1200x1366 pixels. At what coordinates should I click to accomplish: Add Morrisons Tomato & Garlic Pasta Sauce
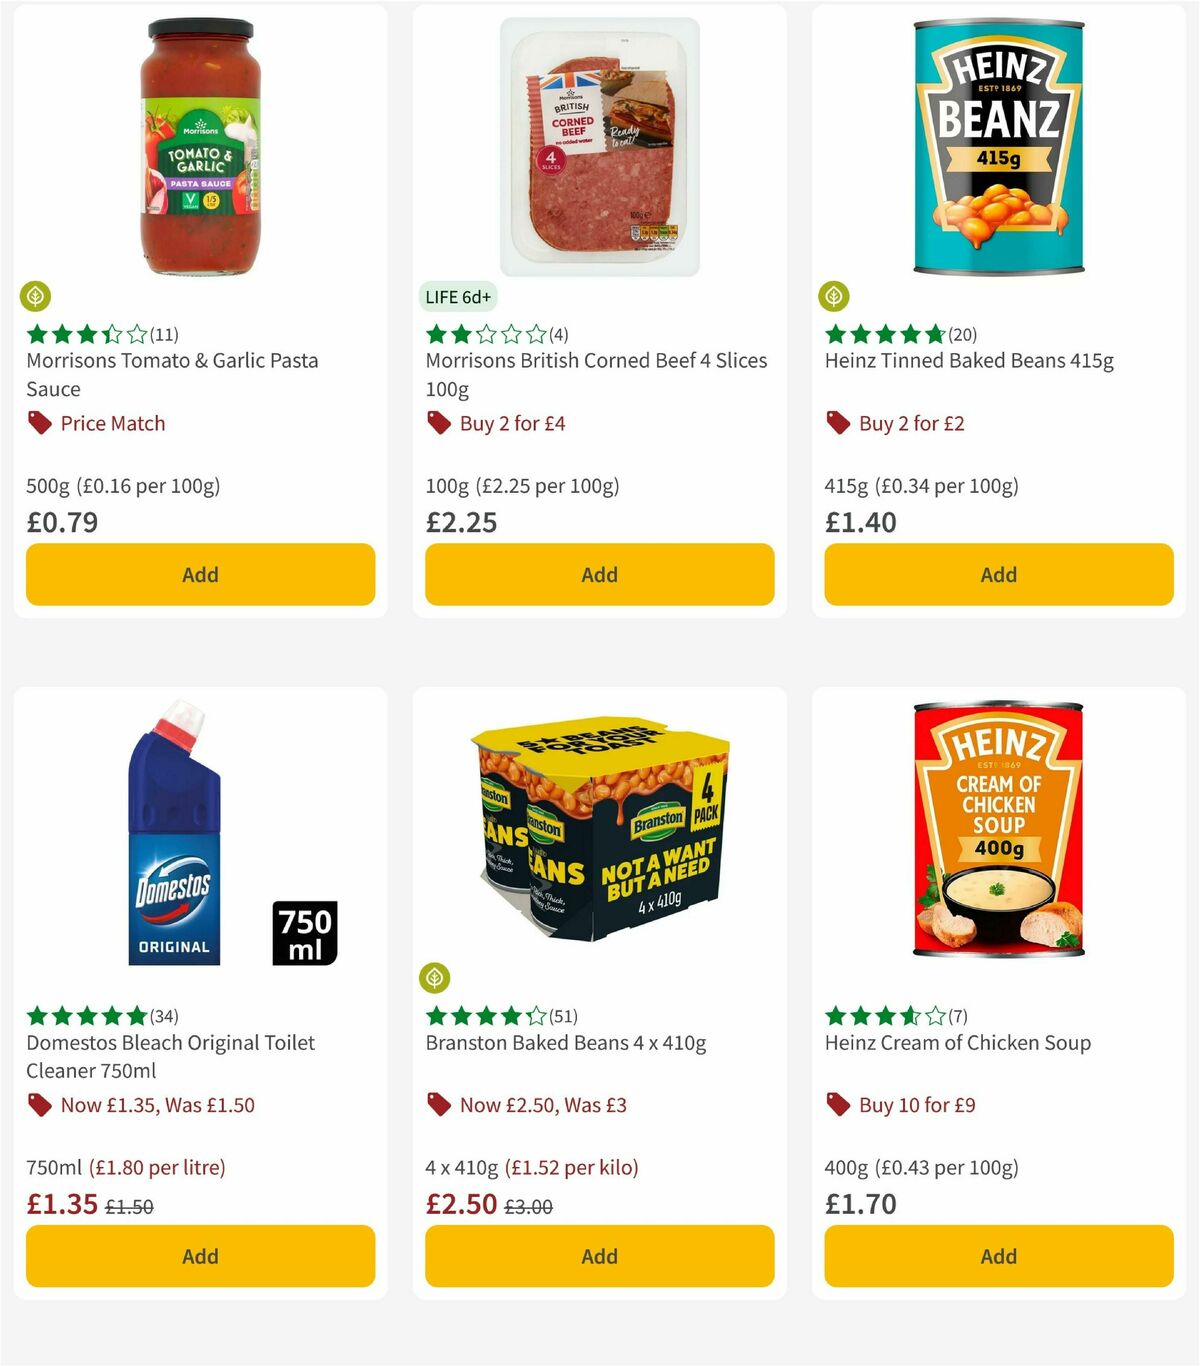199,574
